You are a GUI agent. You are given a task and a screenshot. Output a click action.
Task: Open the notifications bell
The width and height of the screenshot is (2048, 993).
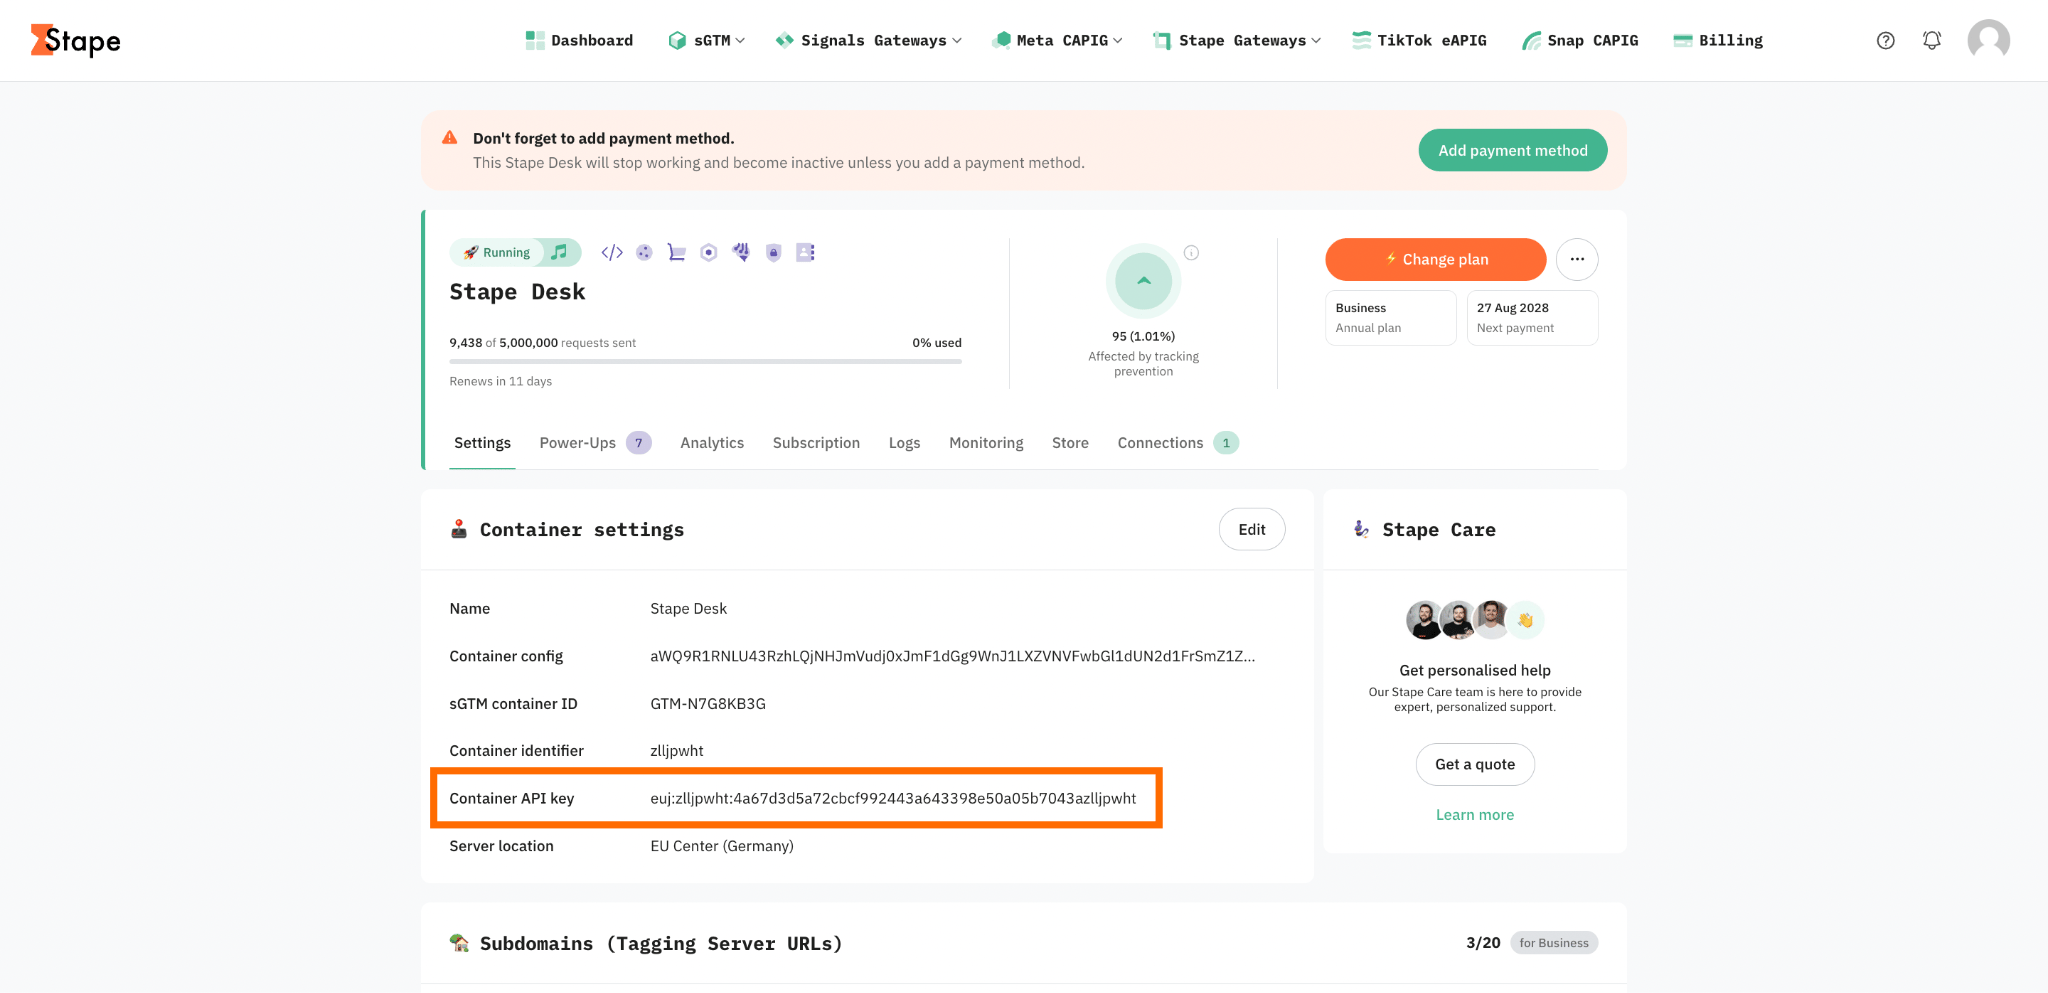[x=1932, y=40]
